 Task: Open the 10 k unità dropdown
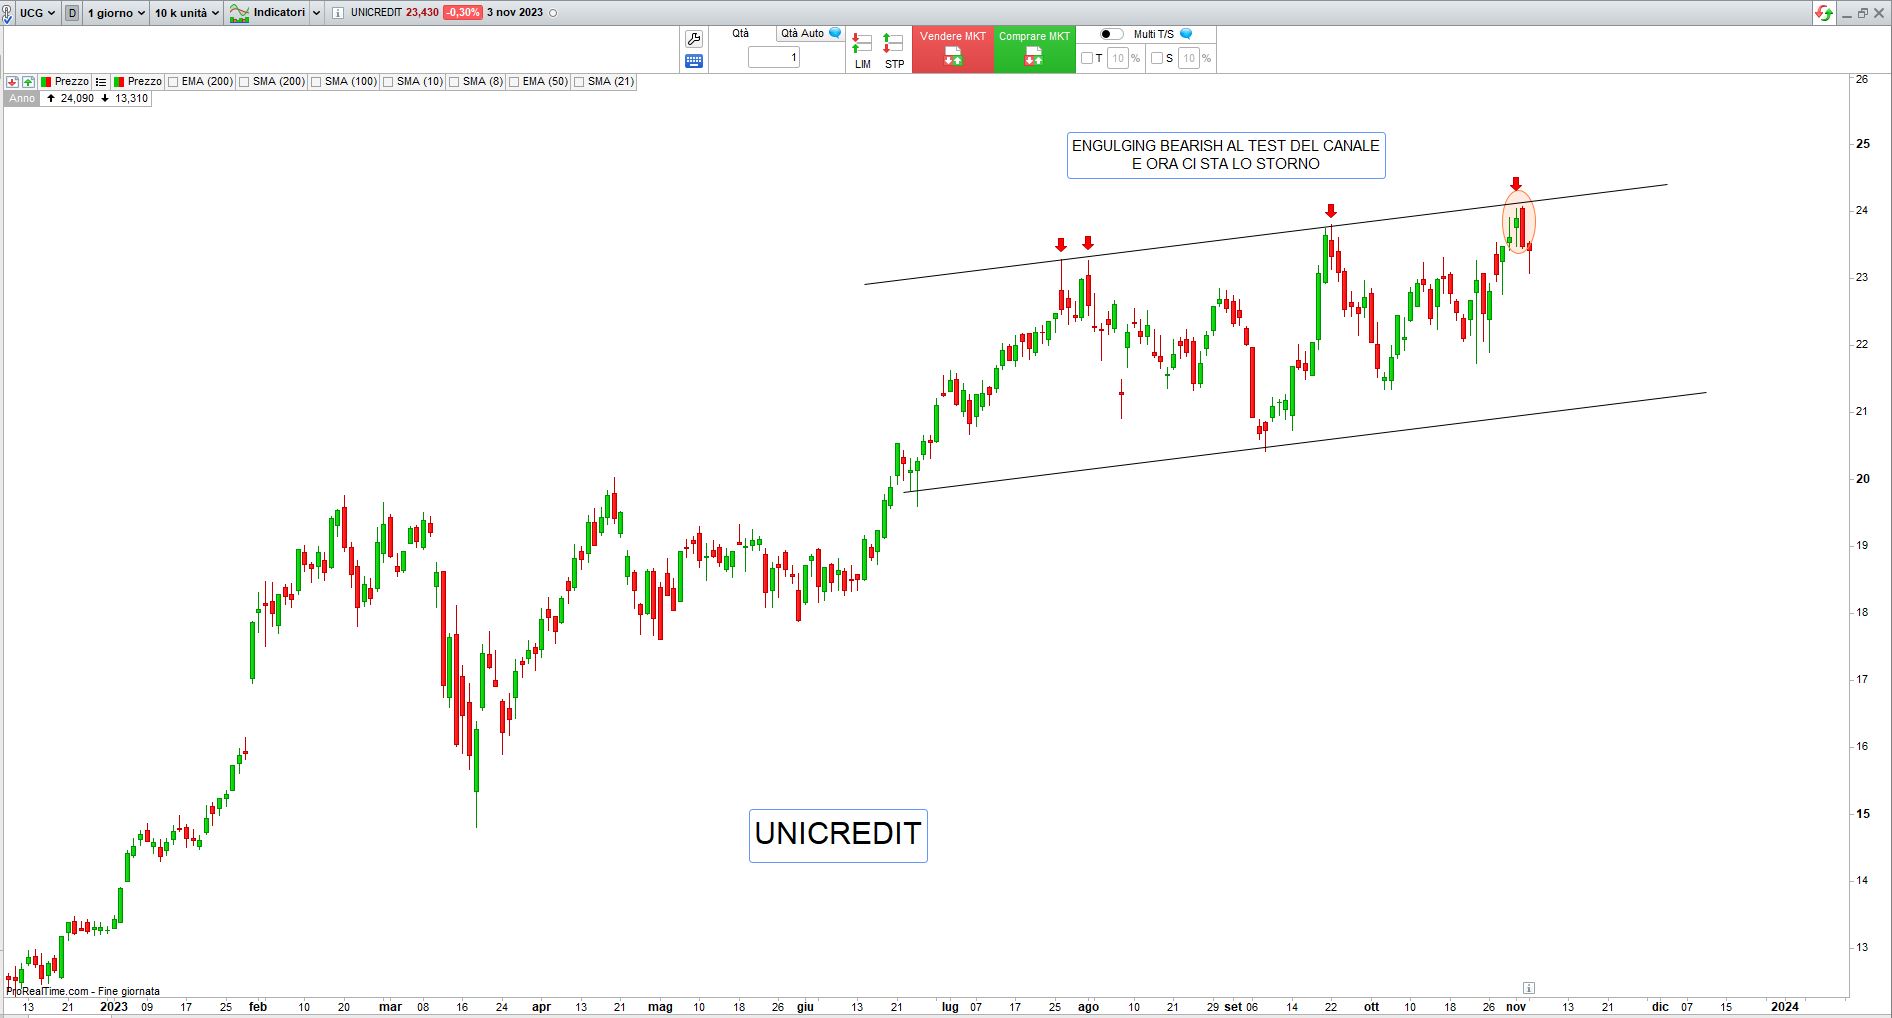(x=186, y=13)
